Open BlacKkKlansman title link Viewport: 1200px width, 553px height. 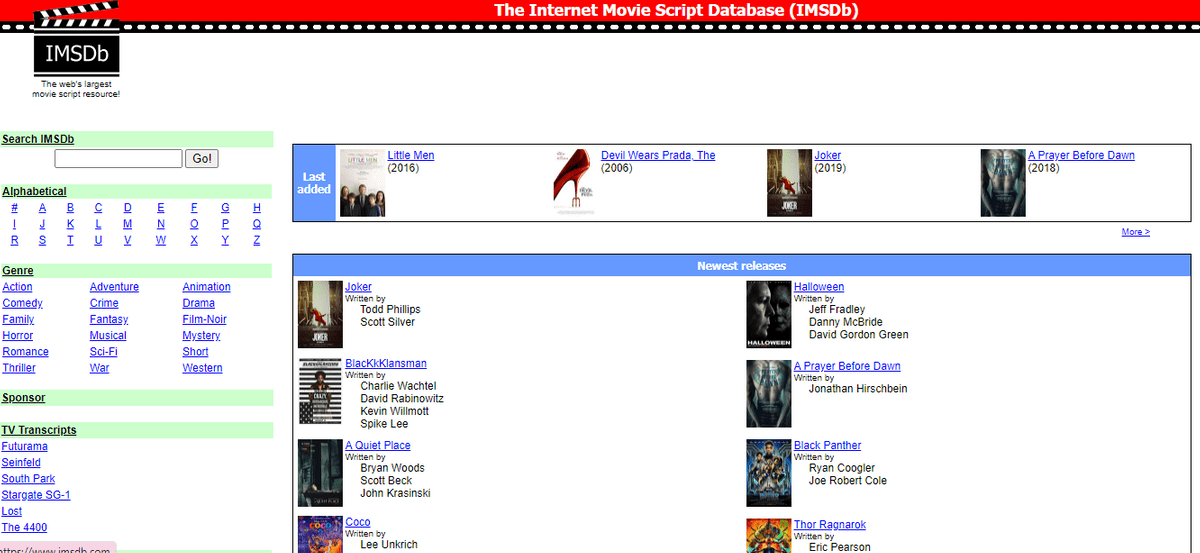[x=386, y=363]
